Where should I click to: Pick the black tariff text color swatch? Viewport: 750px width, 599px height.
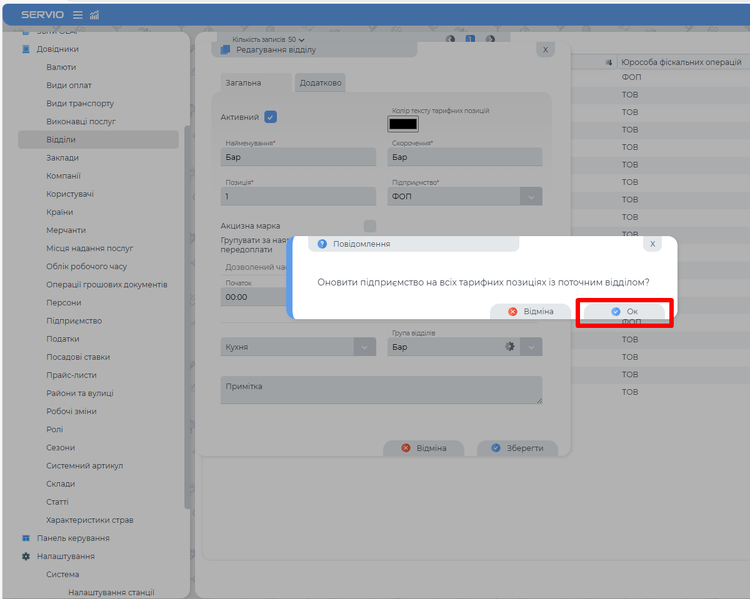click(x=403, y=124)
